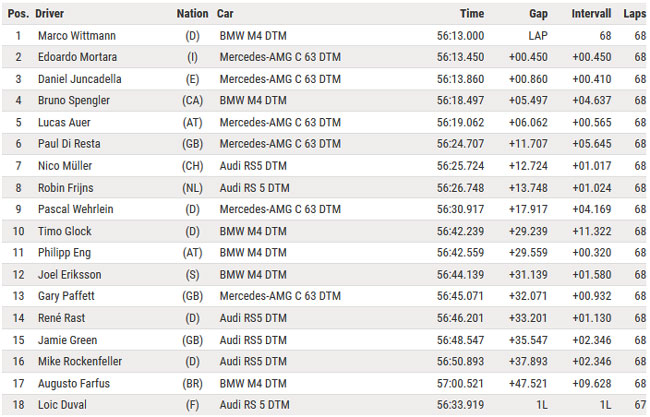Click the Time column header
Image resolution: width=650 pixels, height=417 pixels.
[472, 14]
